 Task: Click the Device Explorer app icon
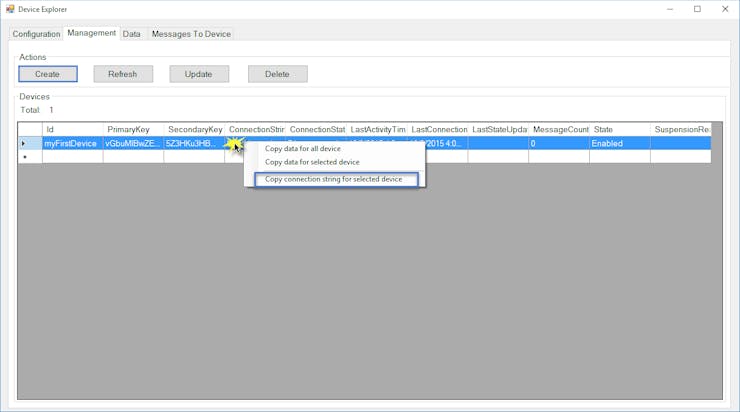pos(10,9)
